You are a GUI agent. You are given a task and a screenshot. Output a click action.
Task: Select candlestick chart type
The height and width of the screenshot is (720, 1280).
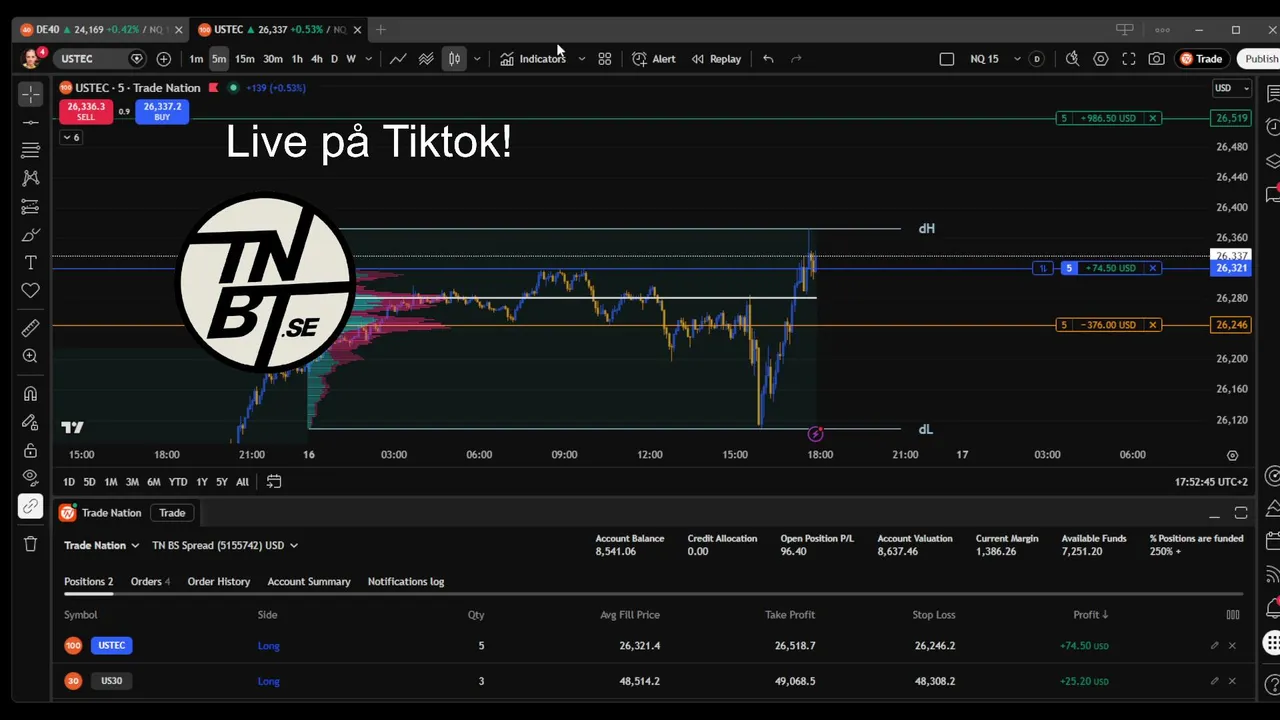click(x=454, y=59)
